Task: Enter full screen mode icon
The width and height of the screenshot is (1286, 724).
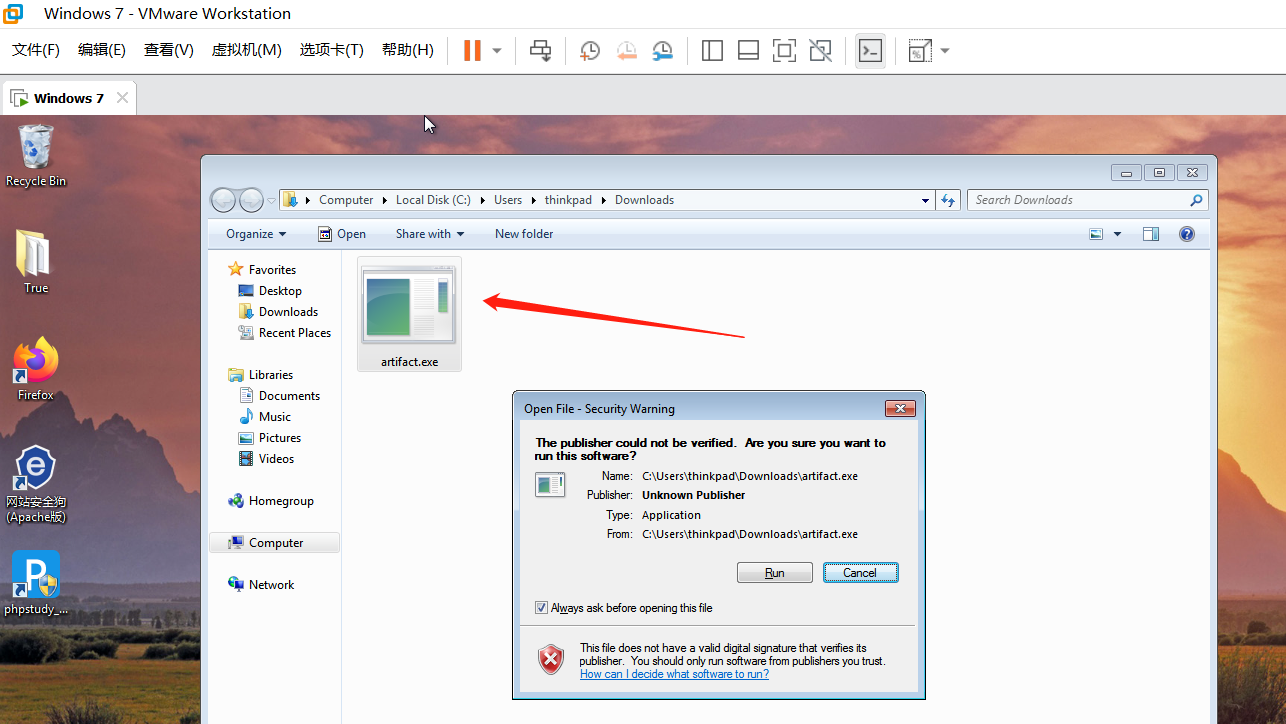Action: point(785,50)
